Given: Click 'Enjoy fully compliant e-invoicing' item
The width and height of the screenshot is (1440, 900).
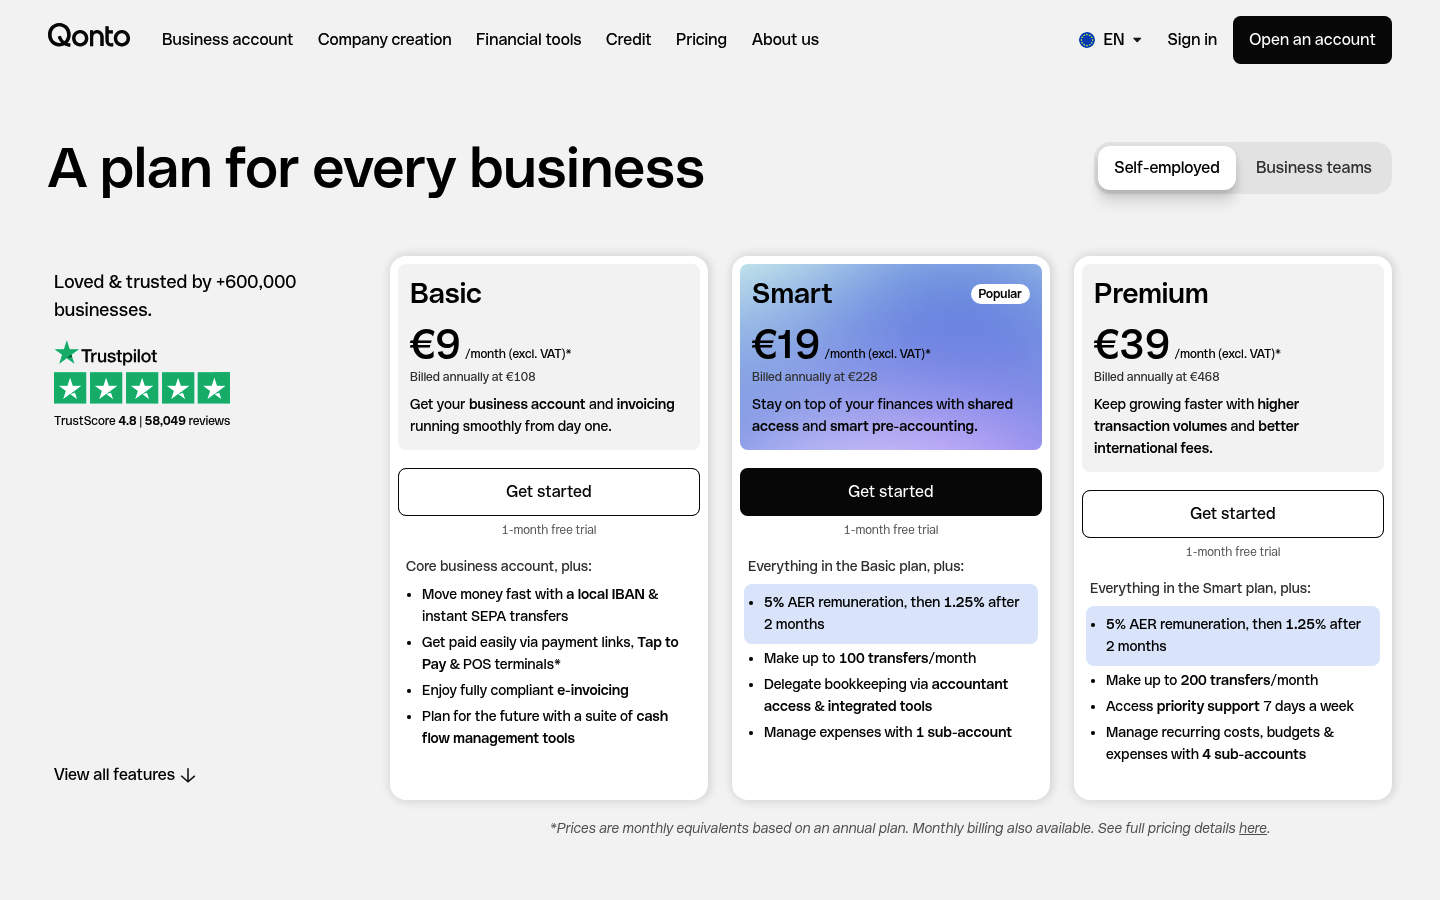Looking at the screenshot, I should 525,690.
